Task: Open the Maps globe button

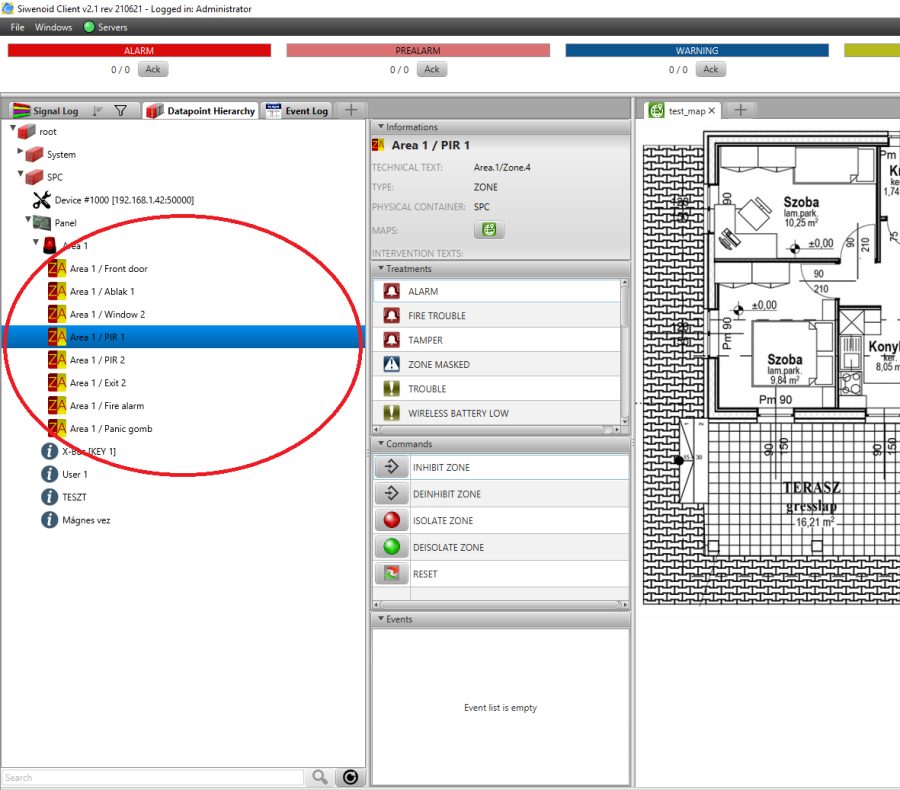Action: tap(489, 230)
